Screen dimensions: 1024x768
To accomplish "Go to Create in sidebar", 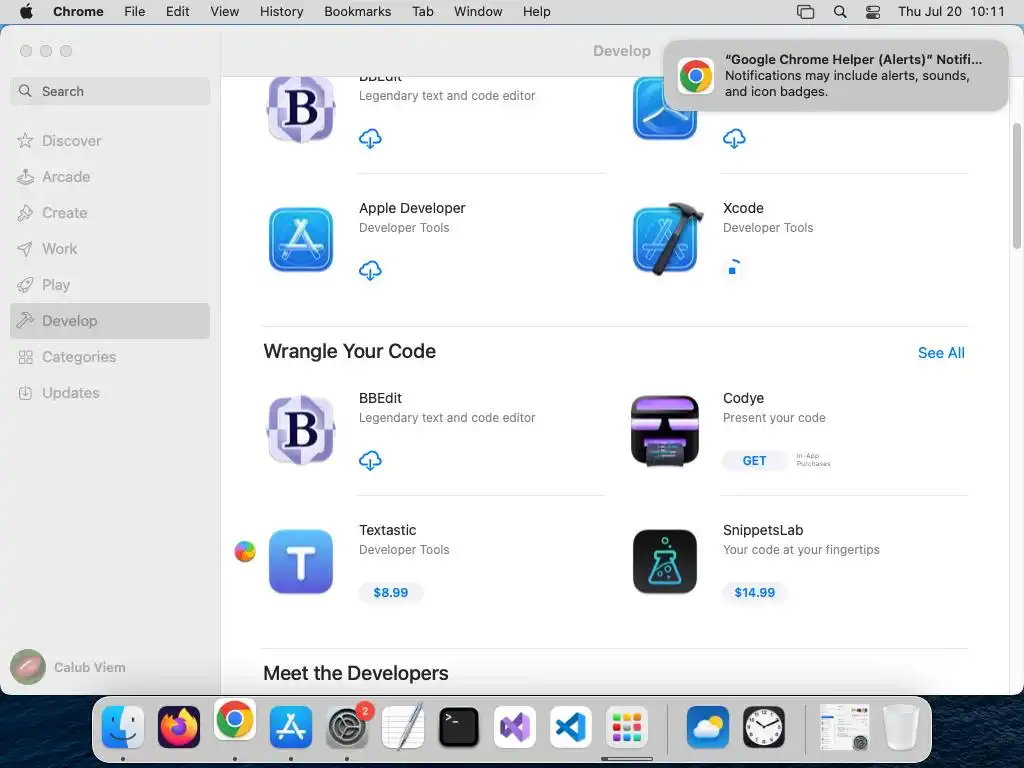I will coord(110,213).
